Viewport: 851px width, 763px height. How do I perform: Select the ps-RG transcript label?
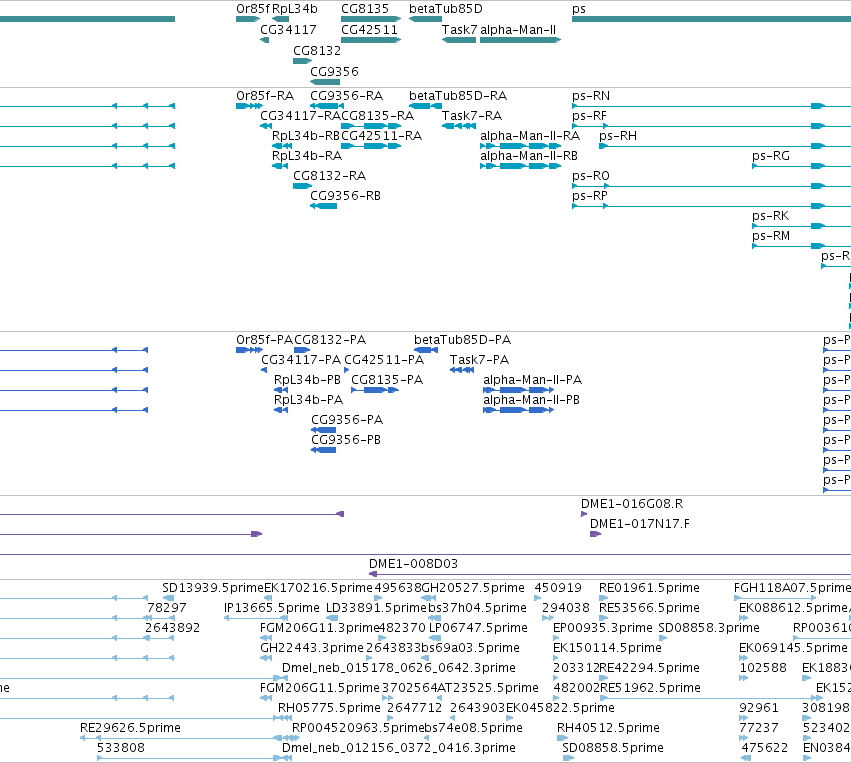coord(771,156)
